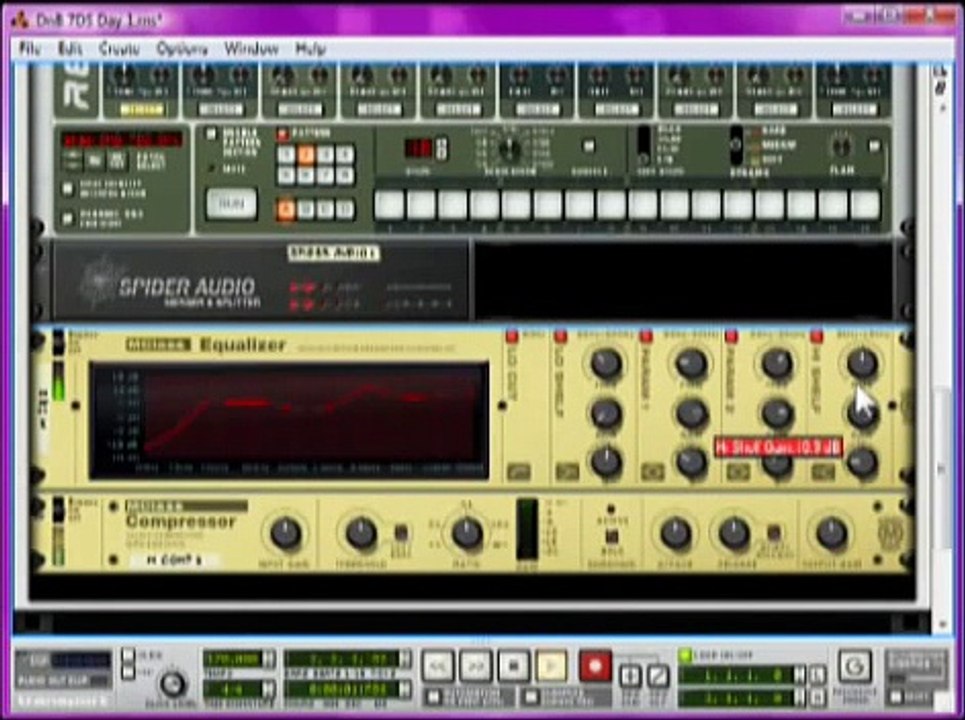
Task: Click the Dynamic Hard/Medium/Soft switch
Action: point(736,146)
